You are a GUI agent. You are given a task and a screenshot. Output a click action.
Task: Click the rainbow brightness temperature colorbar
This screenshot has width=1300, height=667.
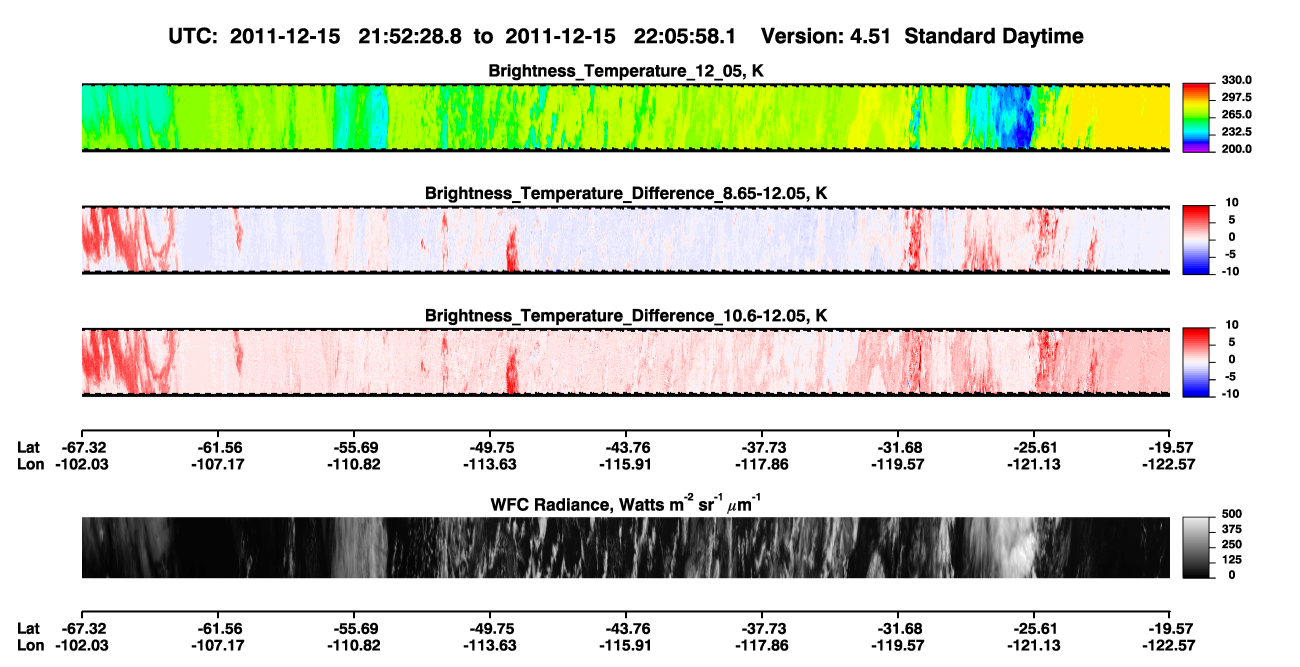(x=1197, y=116)
